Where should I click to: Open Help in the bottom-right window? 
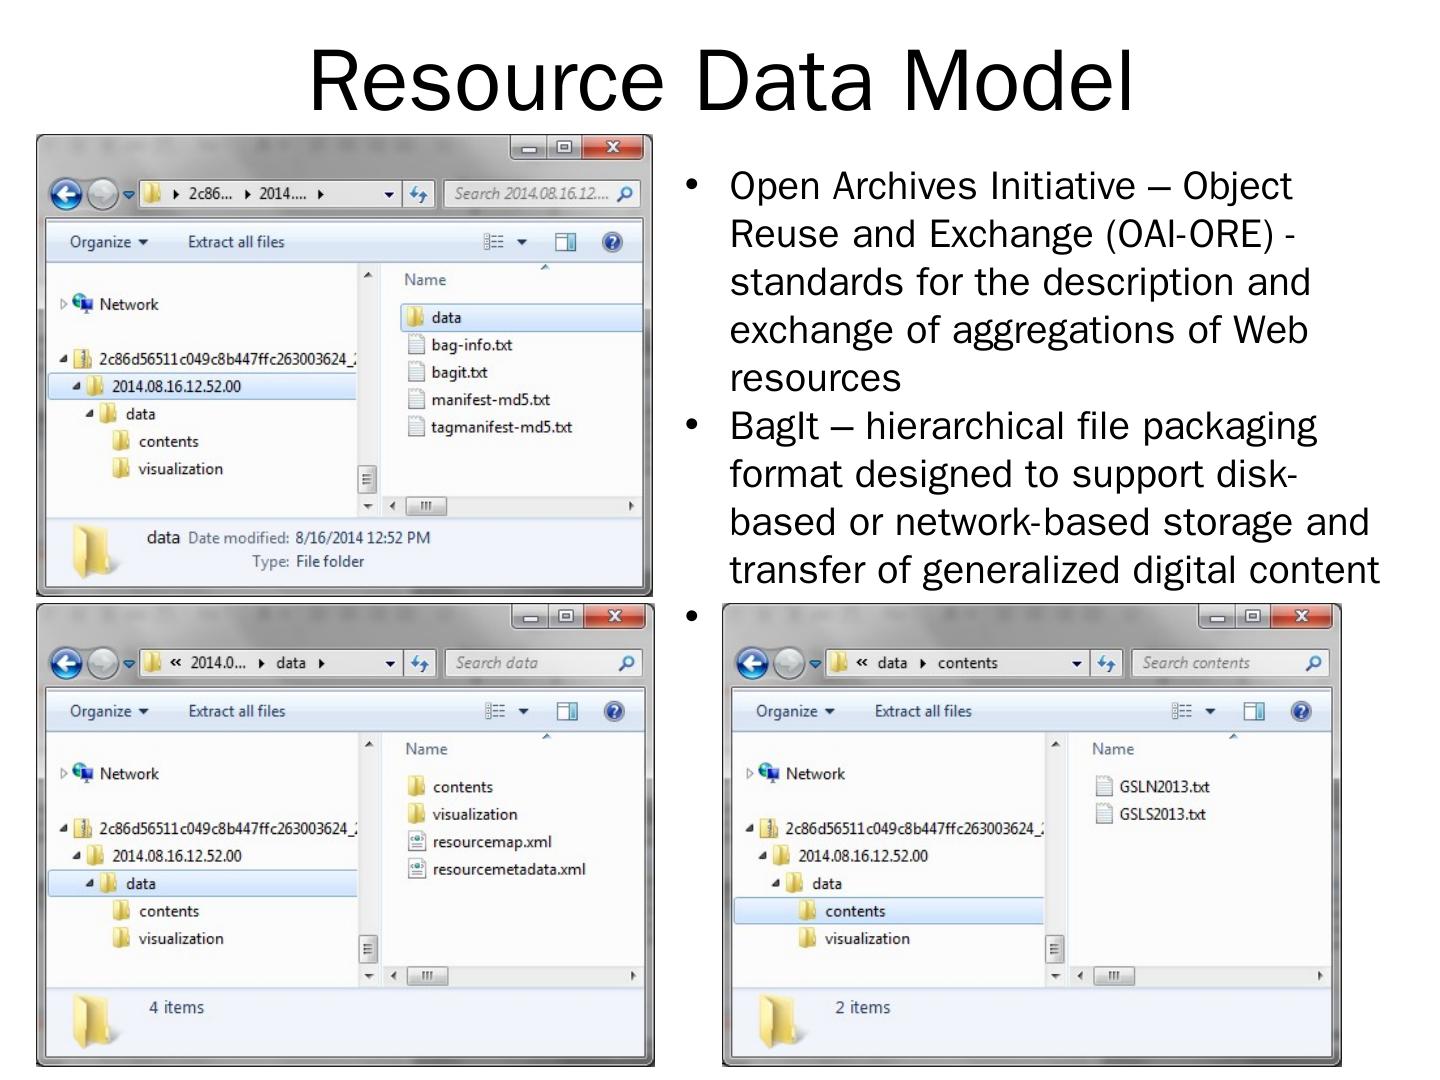1300,711
